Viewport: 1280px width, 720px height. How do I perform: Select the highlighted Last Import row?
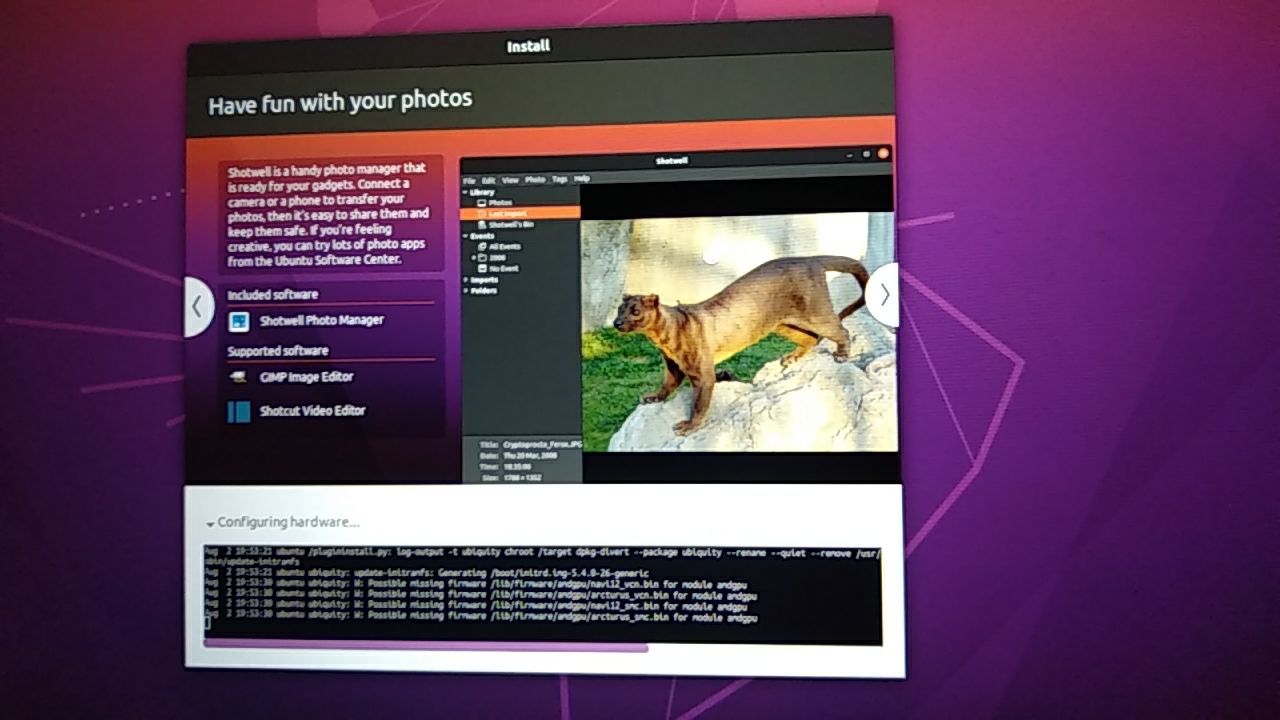pos(520,213)
